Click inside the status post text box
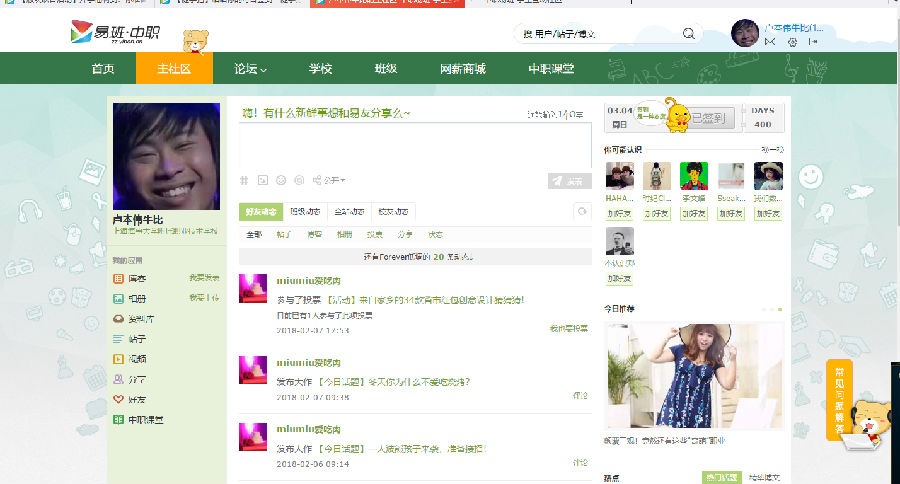 tap(414, 145)
